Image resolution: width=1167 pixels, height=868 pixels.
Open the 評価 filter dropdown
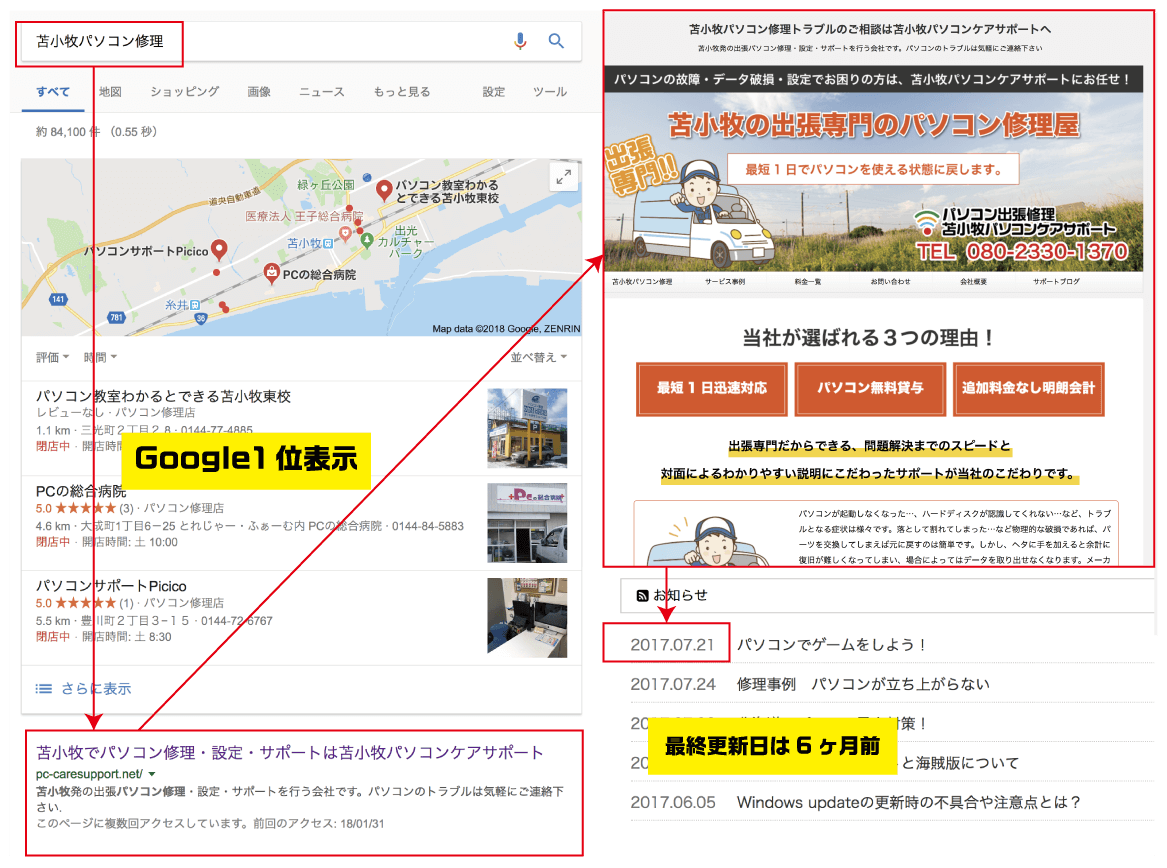point(52,357)
